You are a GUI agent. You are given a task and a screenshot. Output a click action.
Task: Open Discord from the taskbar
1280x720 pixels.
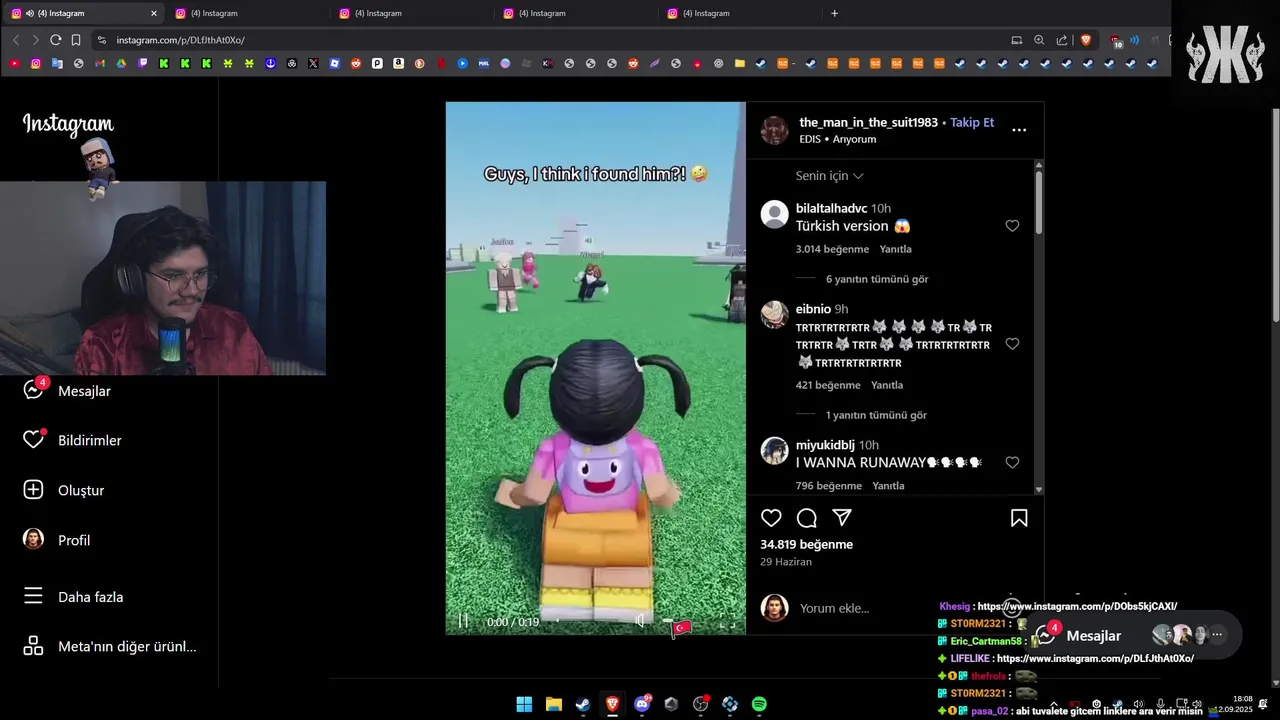click(642, 704)
